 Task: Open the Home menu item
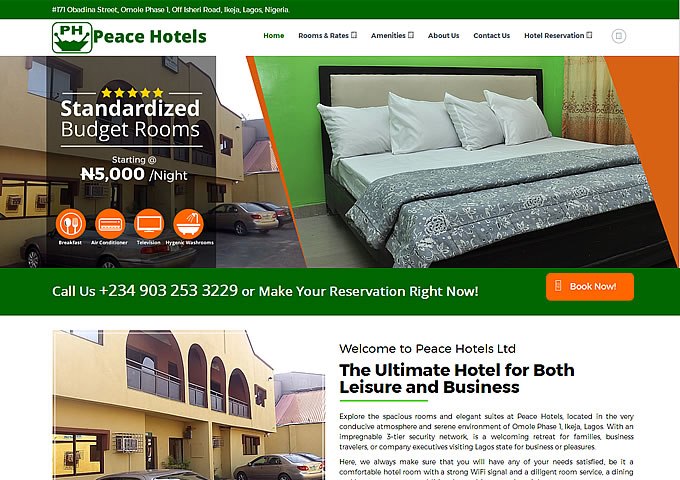click(274, 36)
